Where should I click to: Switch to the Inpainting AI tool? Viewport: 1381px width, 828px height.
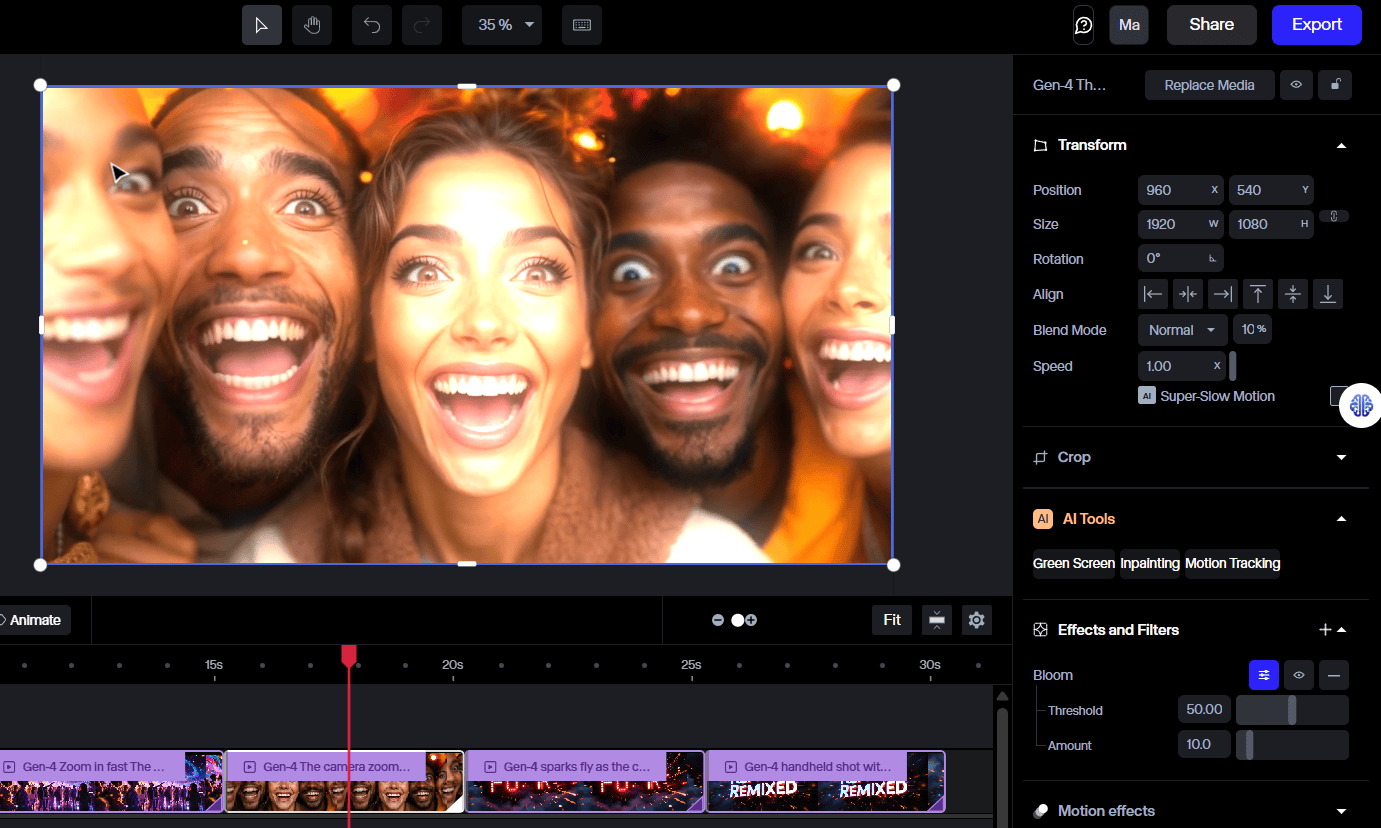1149,563
